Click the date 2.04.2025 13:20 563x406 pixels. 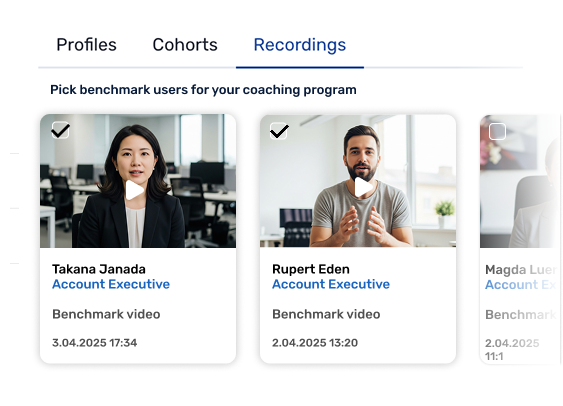click(x=315, y=342)
